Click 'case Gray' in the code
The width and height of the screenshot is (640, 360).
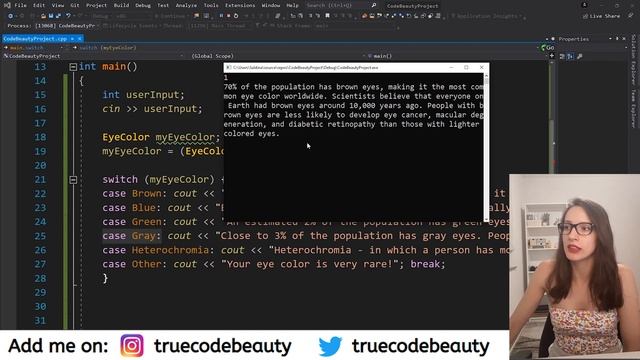pyautogui.click(x=129, y=236)
